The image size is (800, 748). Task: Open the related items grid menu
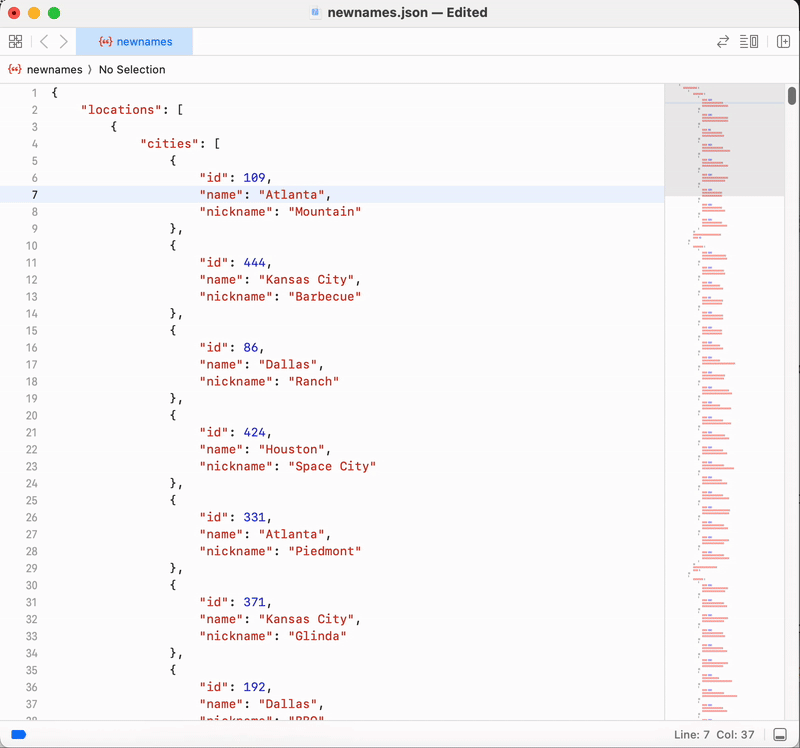tap(15, 42)
